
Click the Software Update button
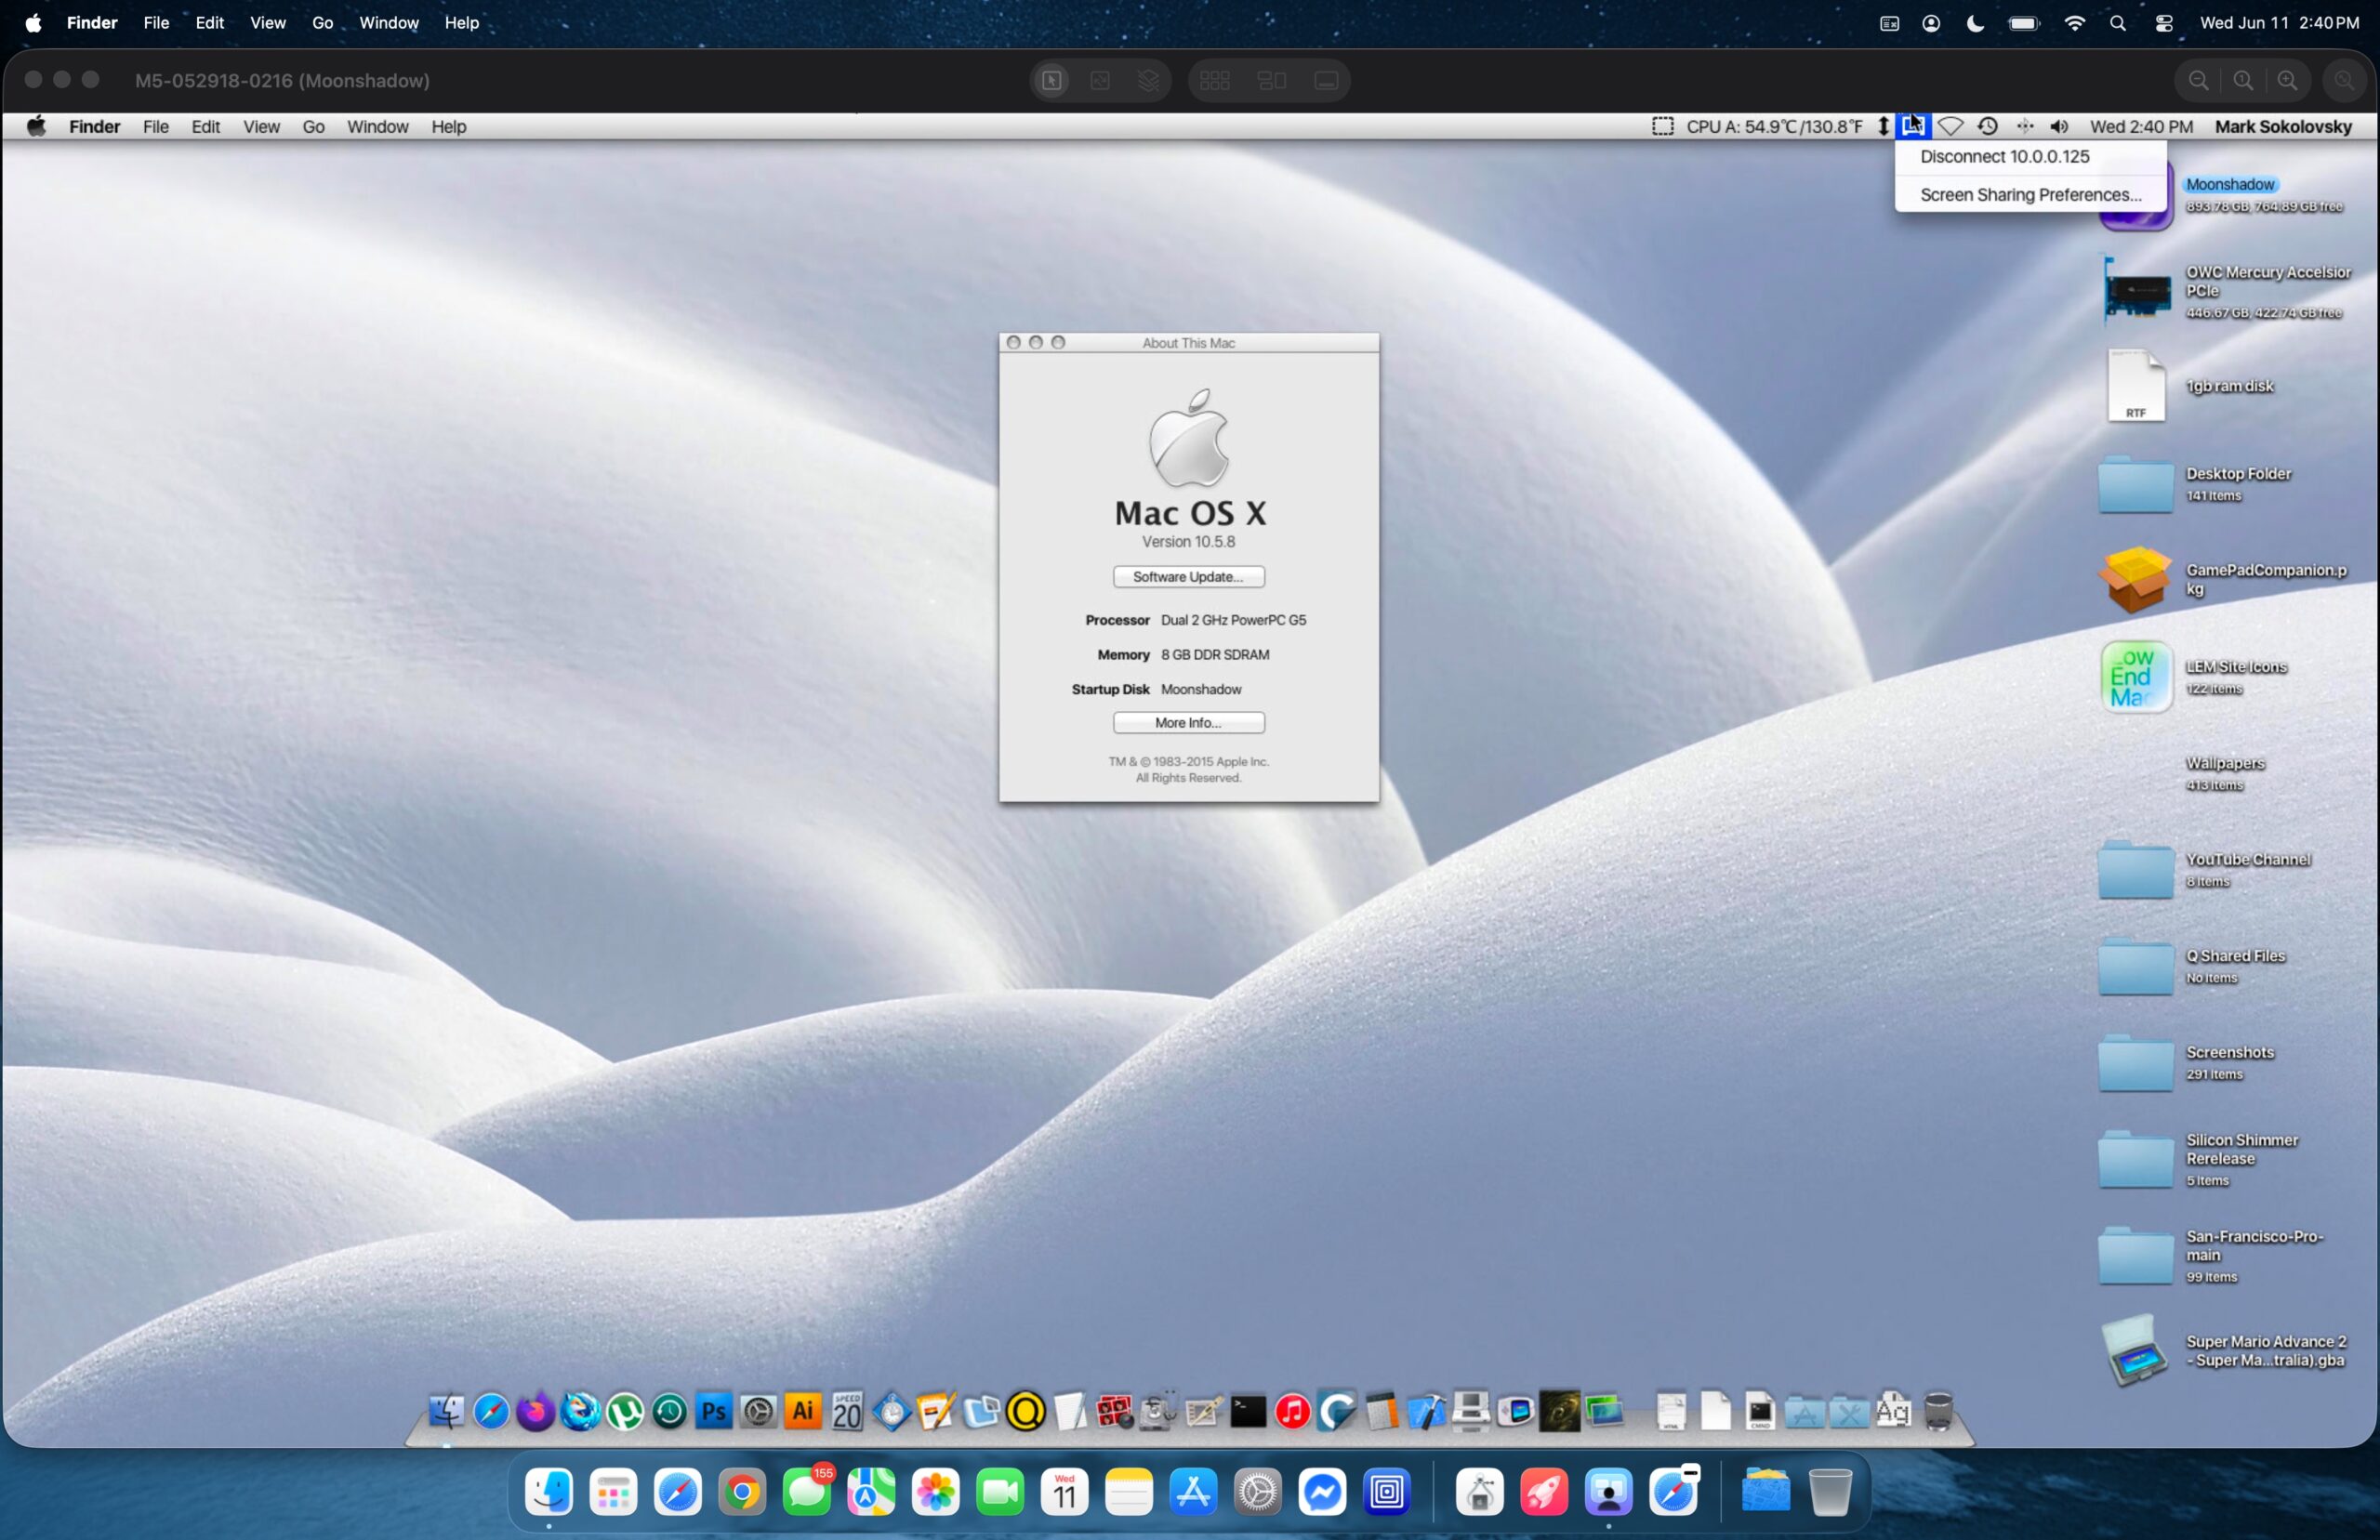(1188, 577)
